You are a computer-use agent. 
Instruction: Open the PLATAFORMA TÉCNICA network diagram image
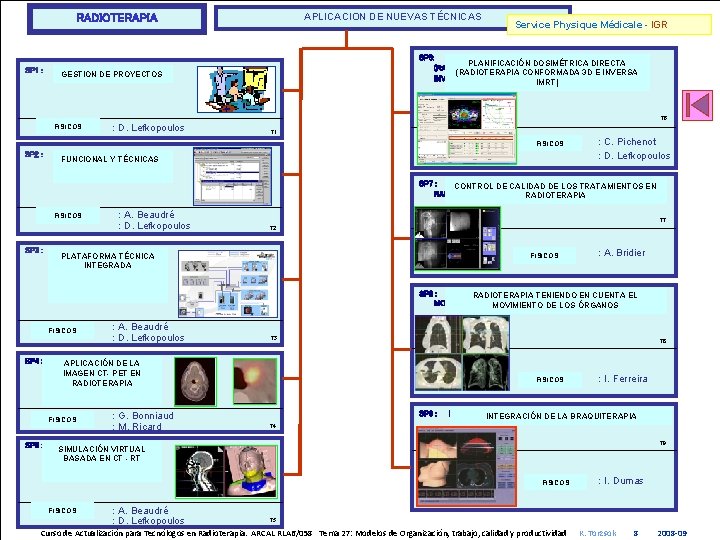[228, 284]
